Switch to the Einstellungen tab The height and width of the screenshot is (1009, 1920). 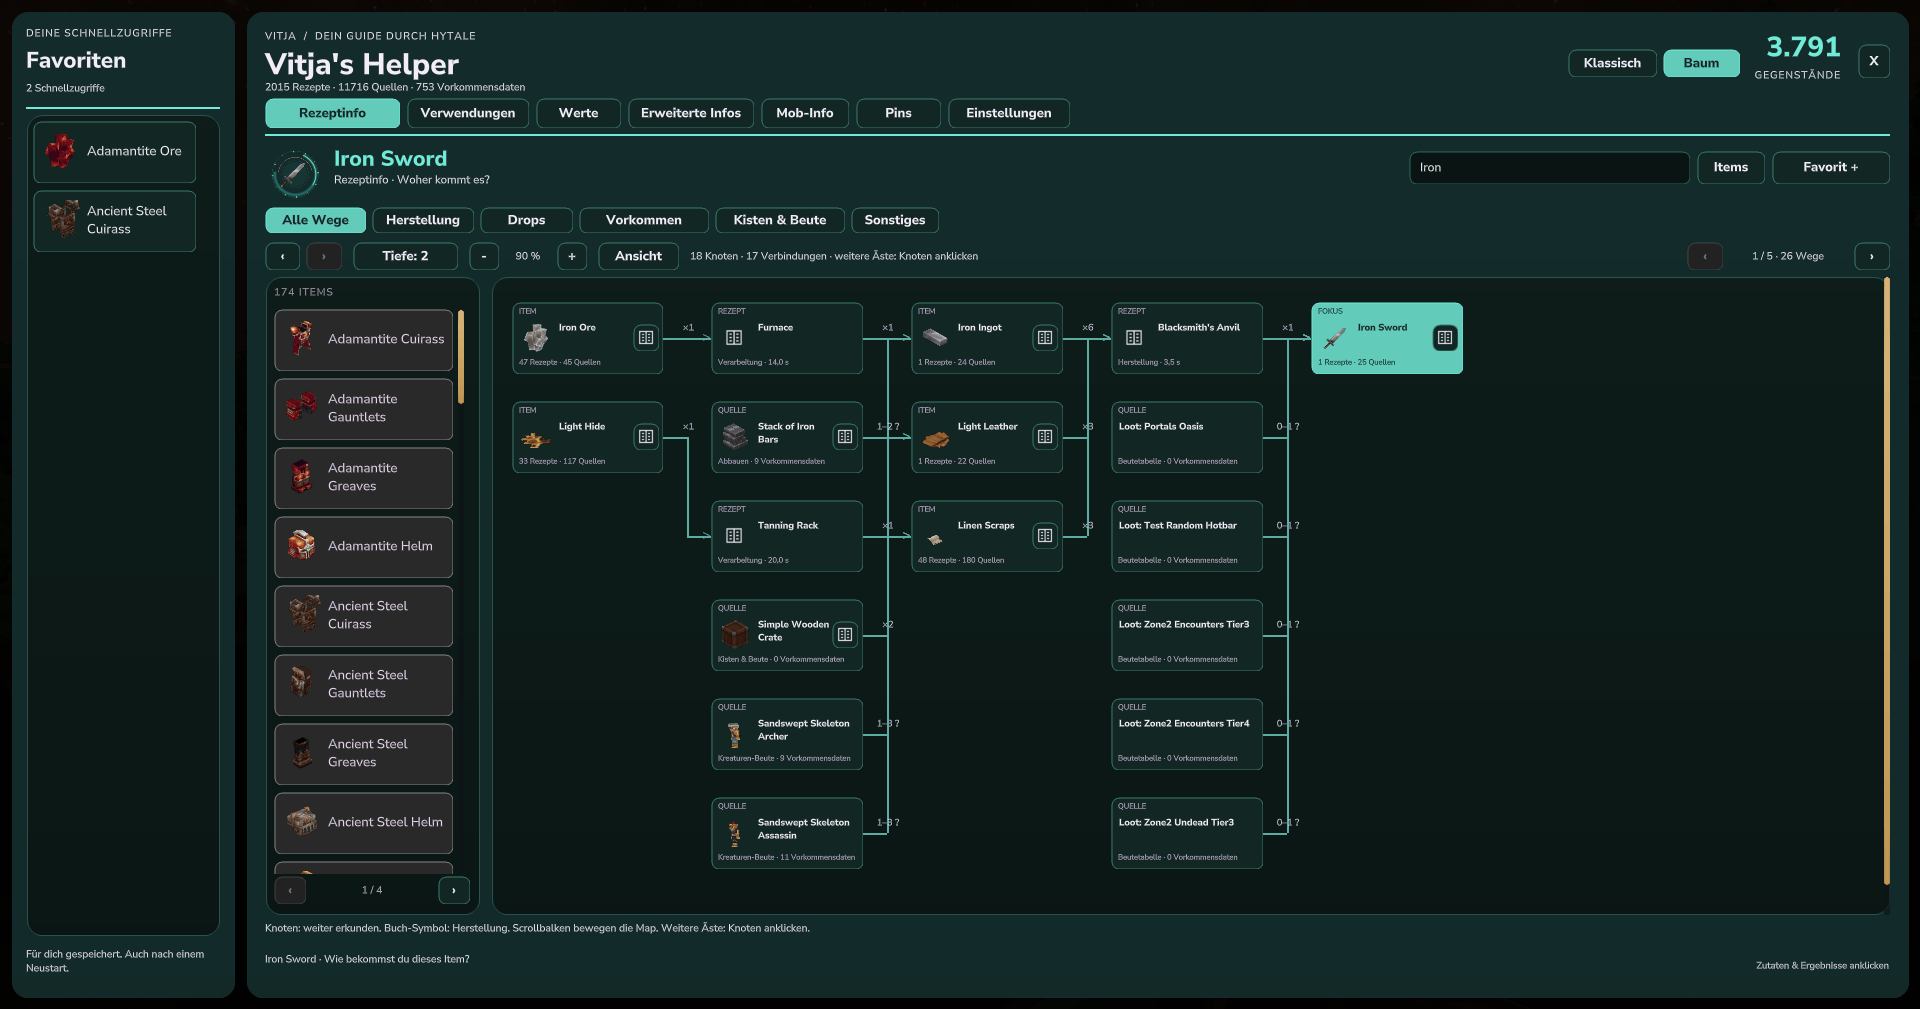(x=1008, y=113)
